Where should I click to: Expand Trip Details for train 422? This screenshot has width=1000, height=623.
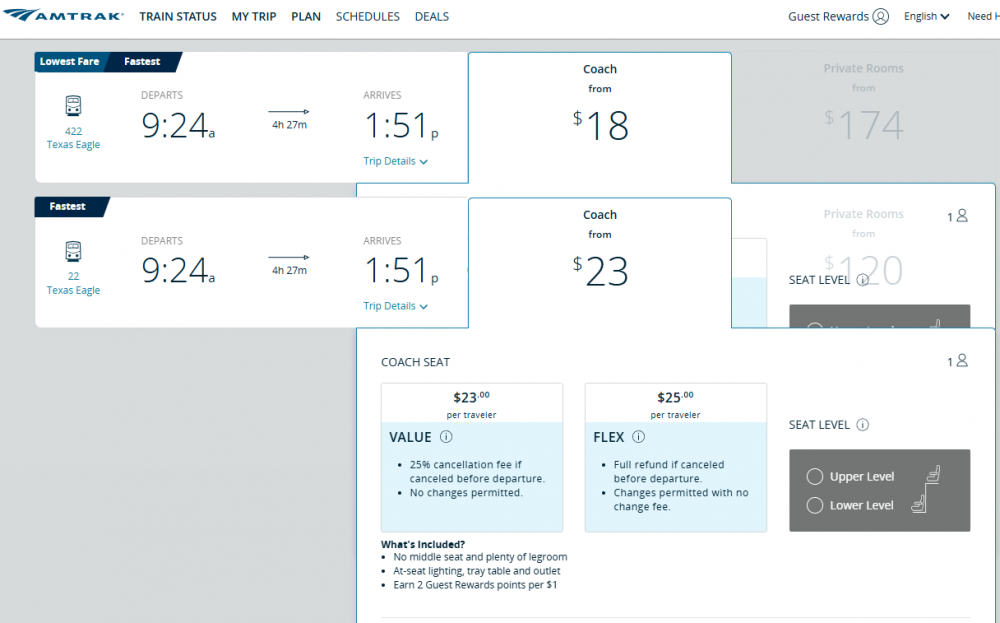tap(395, 161)
